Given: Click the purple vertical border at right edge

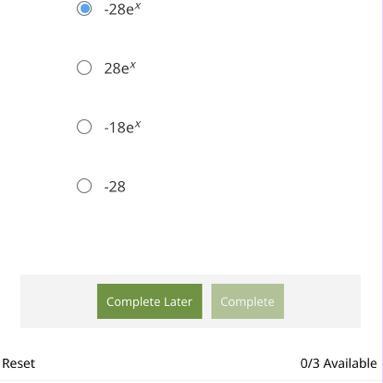Looking at the screenshot, I should point(382,191).
